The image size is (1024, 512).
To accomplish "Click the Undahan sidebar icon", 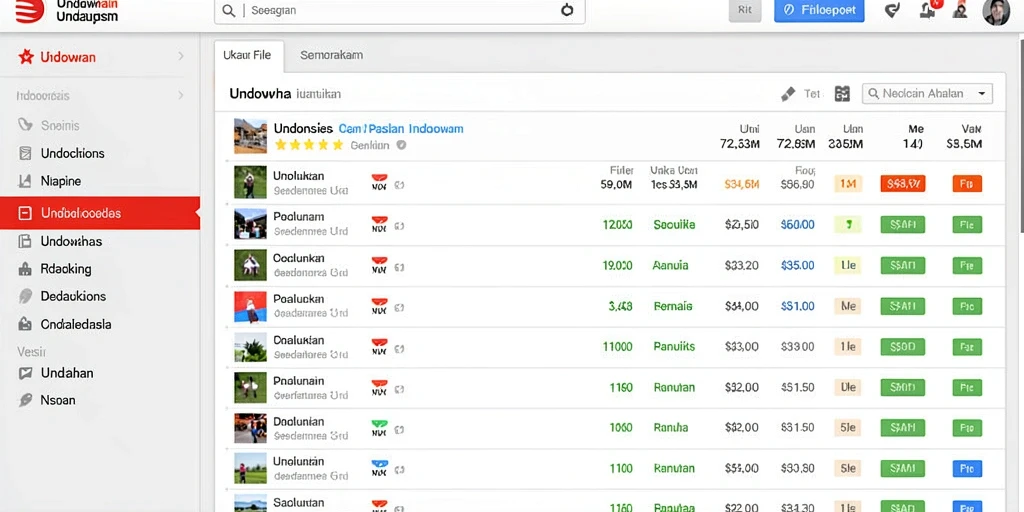I will click(x=25, y=373).
